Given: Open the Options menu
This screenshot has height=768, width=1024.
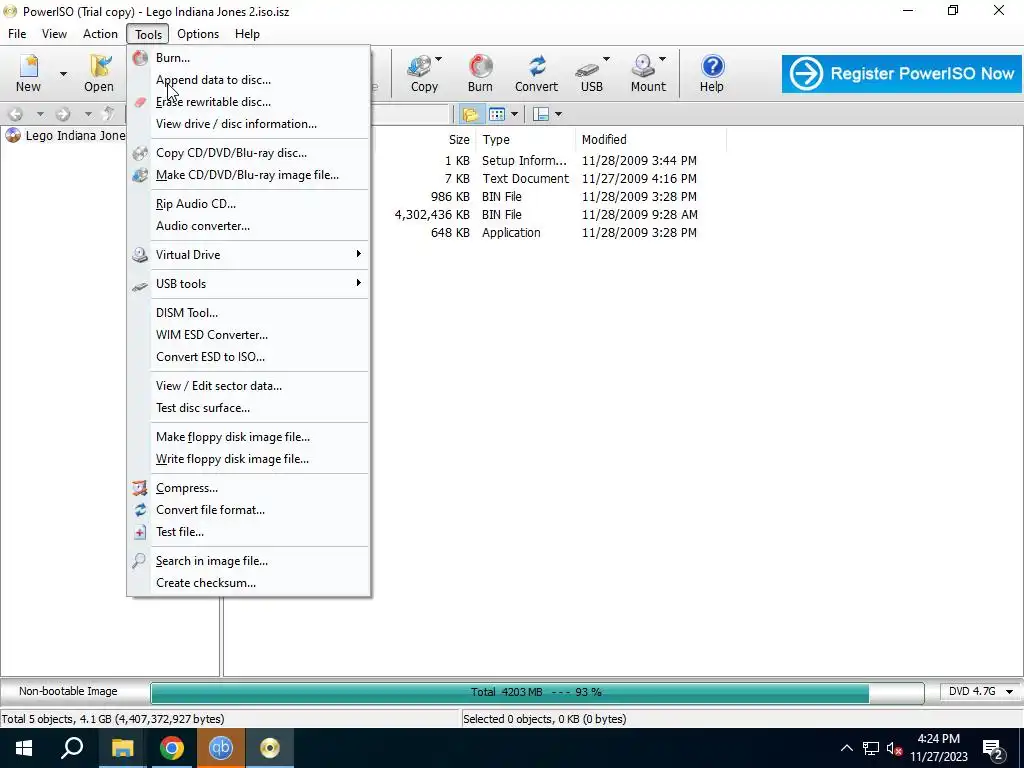Looking at the screenshot, I should tap(198, 34).
